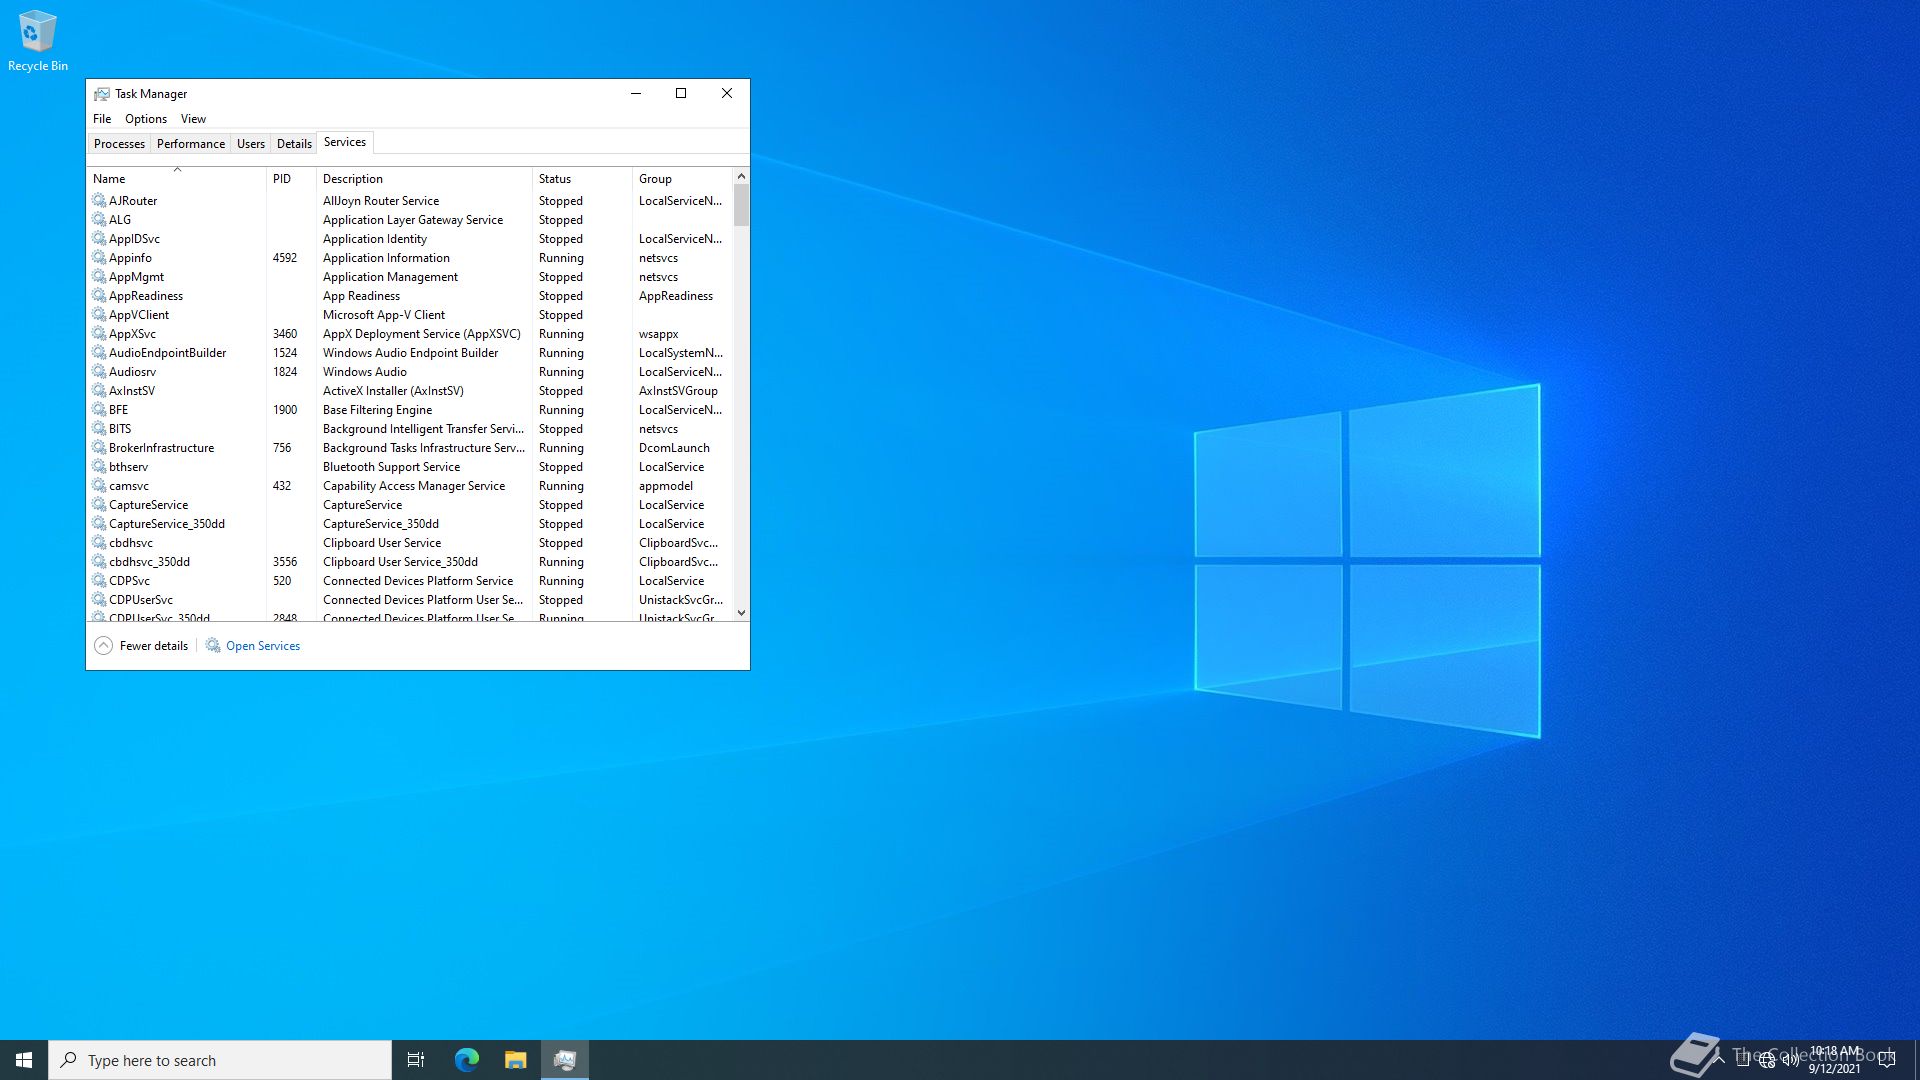
Task: Click the taskbar search box
Action: coord(220,1060)
